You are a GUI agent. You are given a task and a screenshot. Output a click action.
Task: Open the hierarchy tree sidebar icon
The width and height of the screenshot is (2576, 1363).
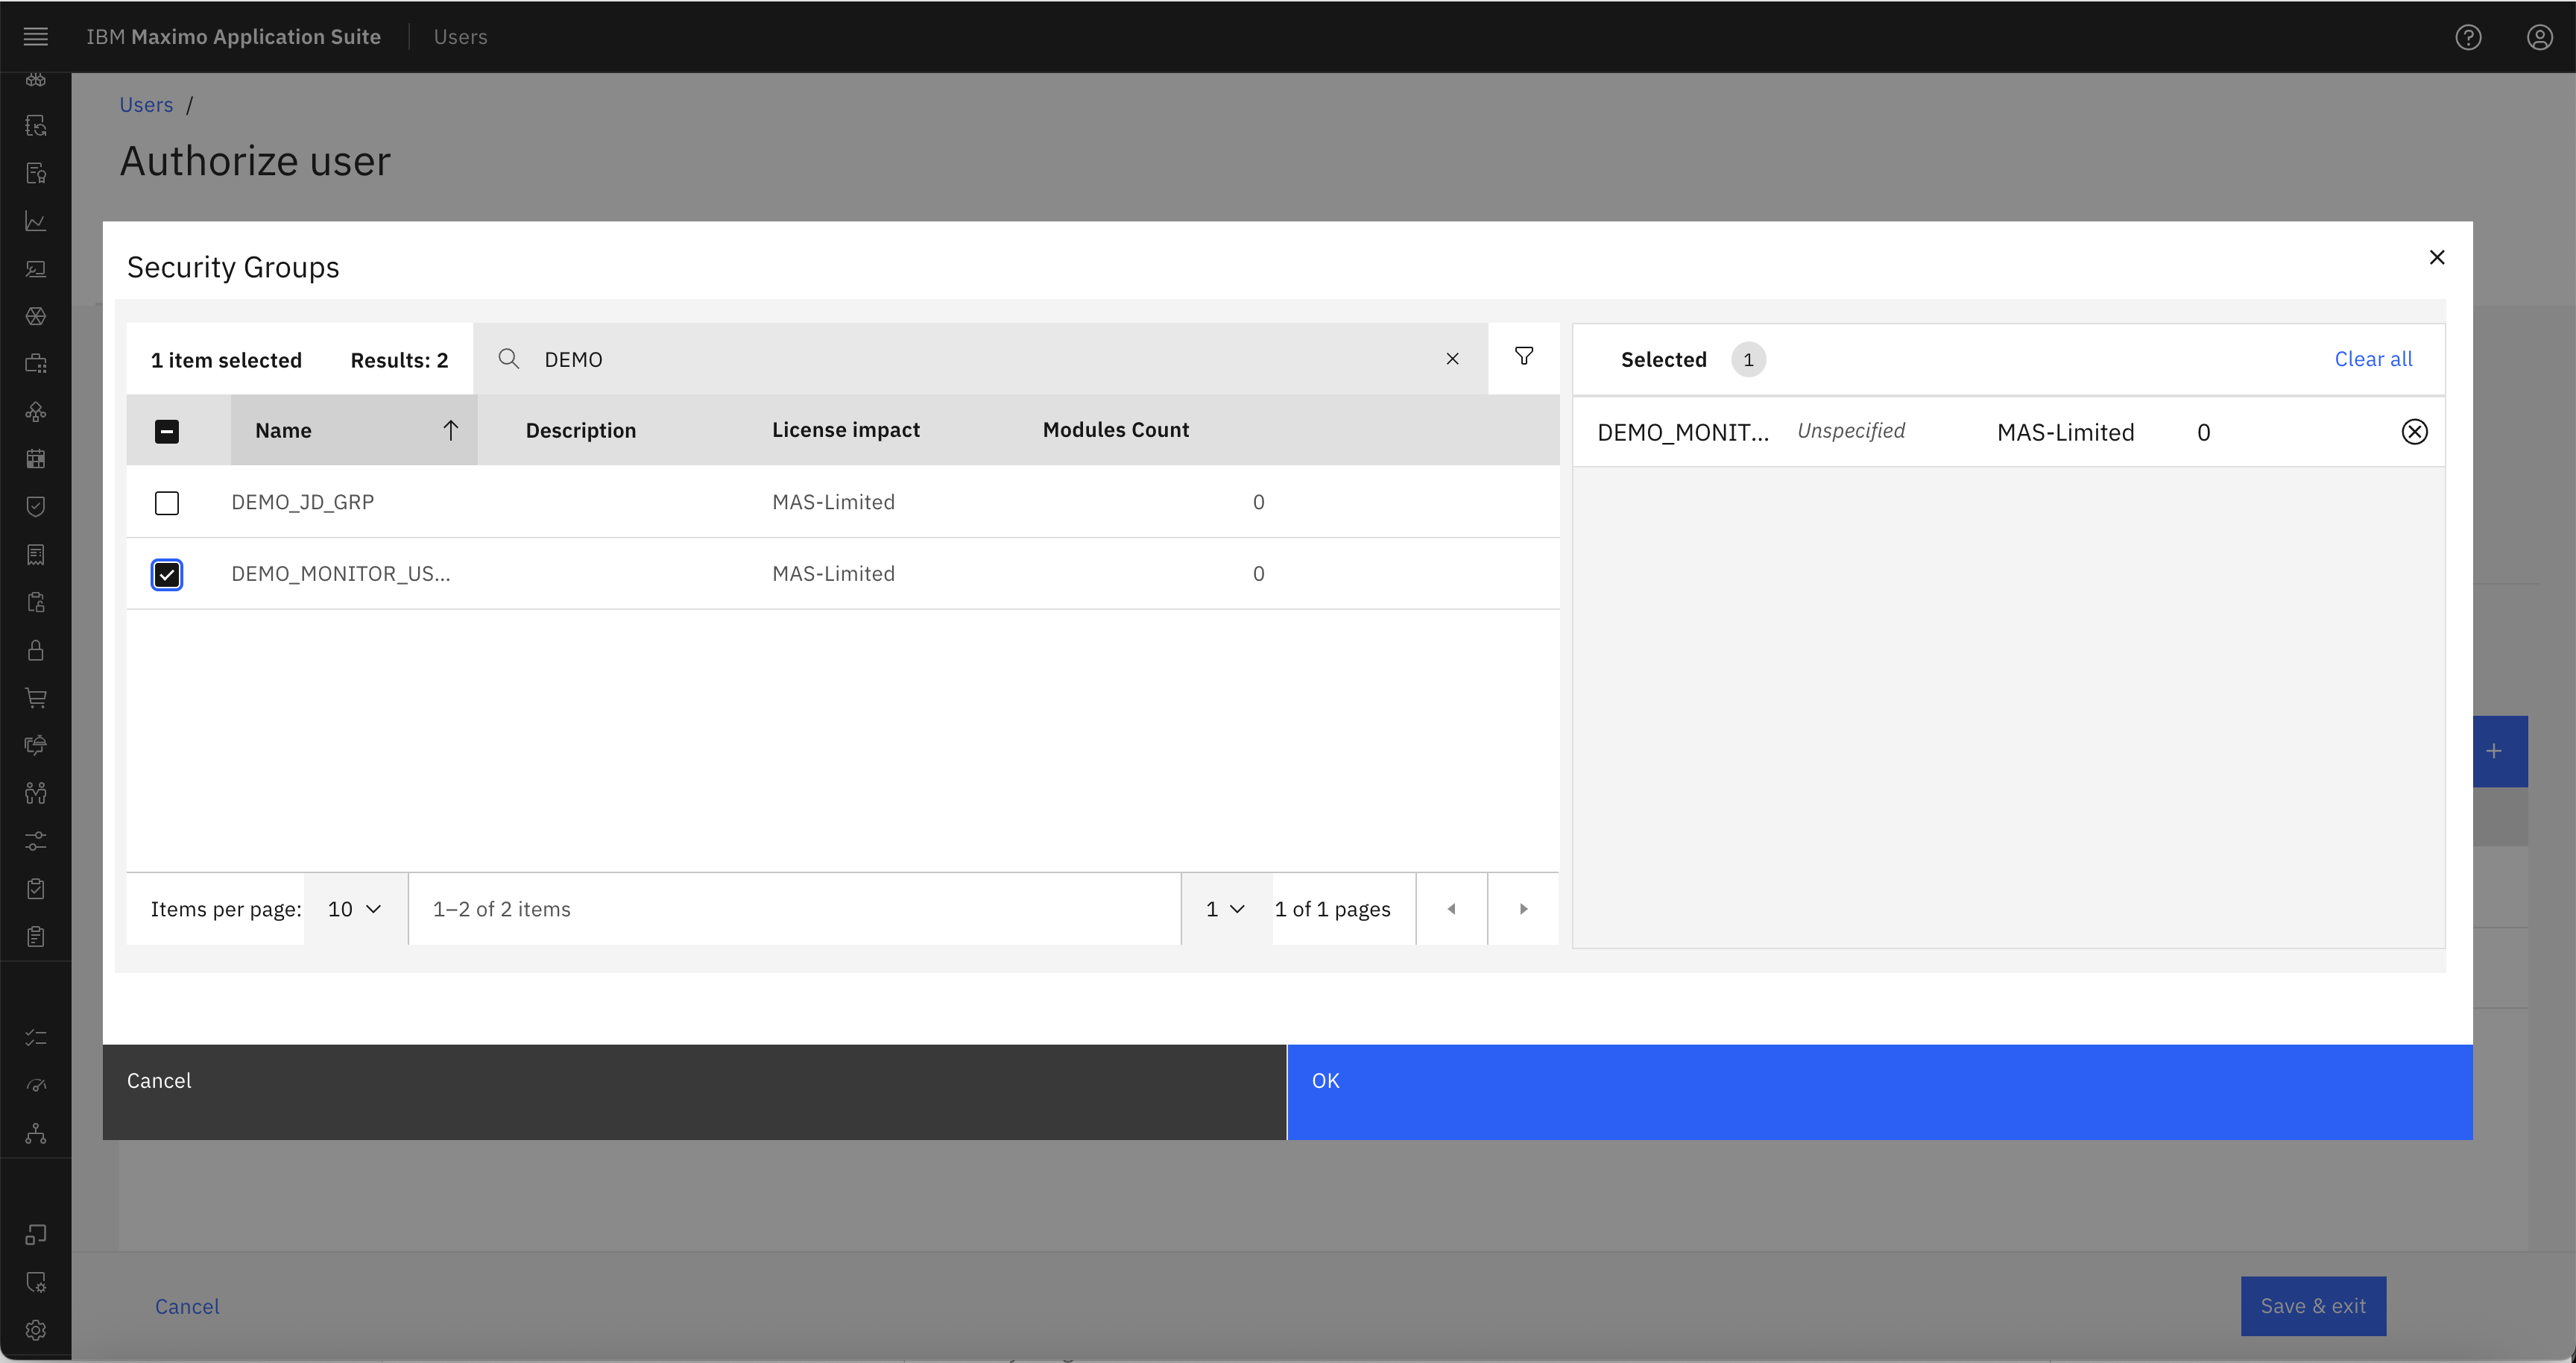tap(36, 1134)
